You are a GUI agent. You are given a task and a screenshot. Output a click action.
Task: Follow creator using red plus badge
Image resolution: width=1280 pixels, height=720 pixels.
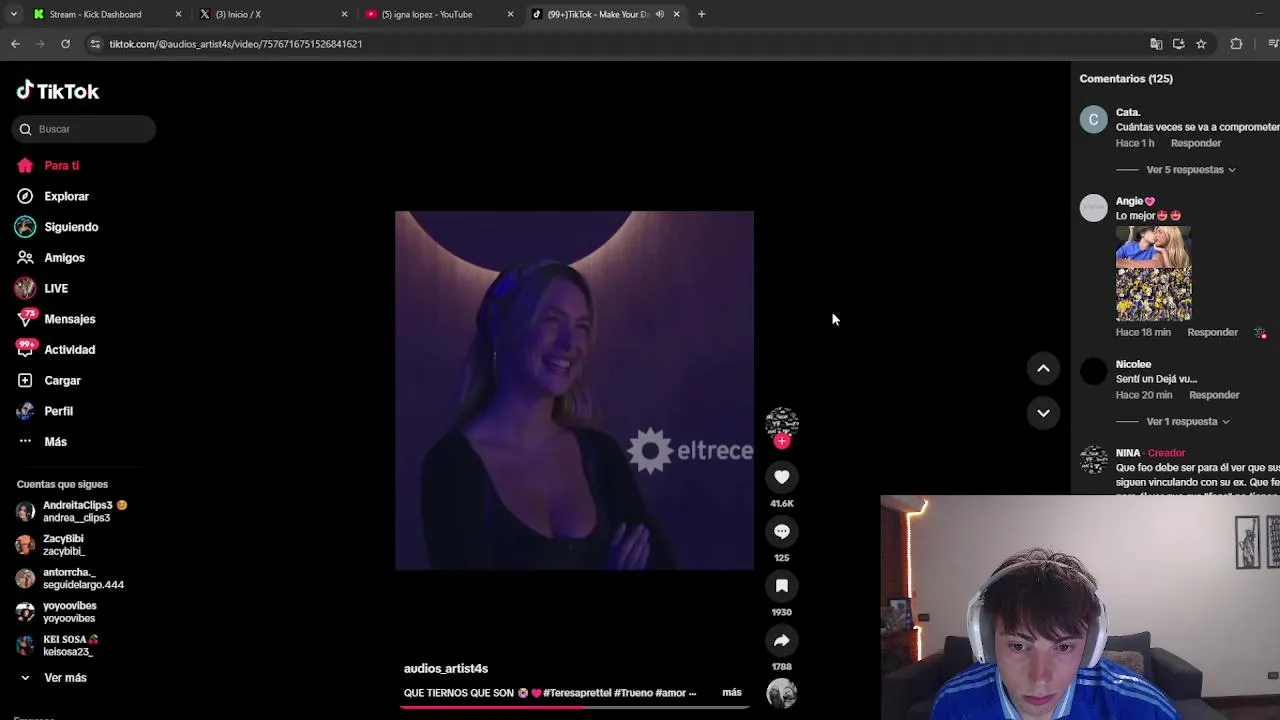click(x=782, y=441)
